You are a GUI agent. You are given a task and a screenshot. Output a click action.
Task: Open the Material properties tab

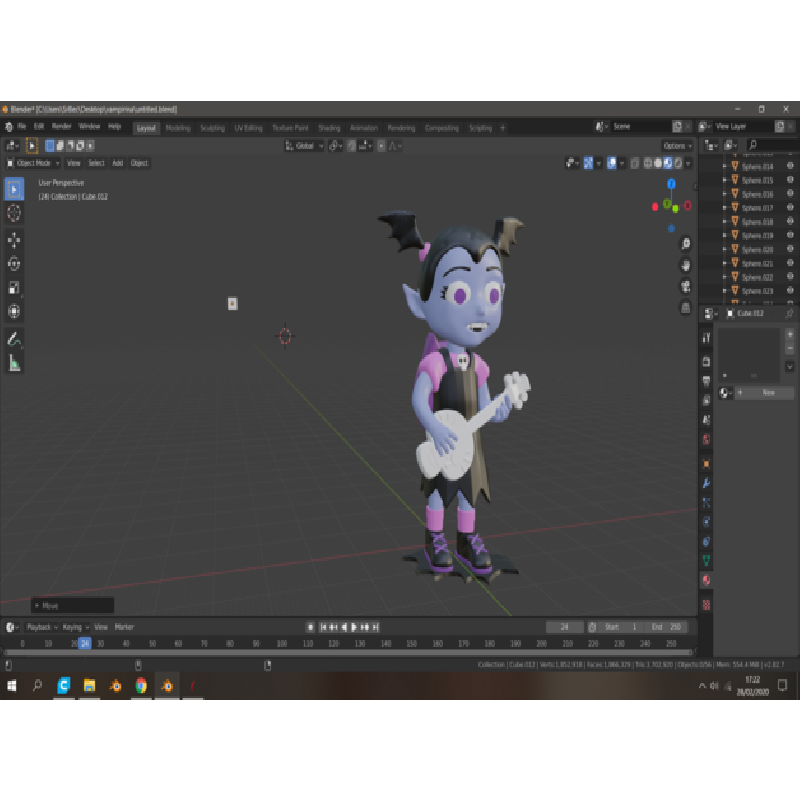[x=706, y=580]
